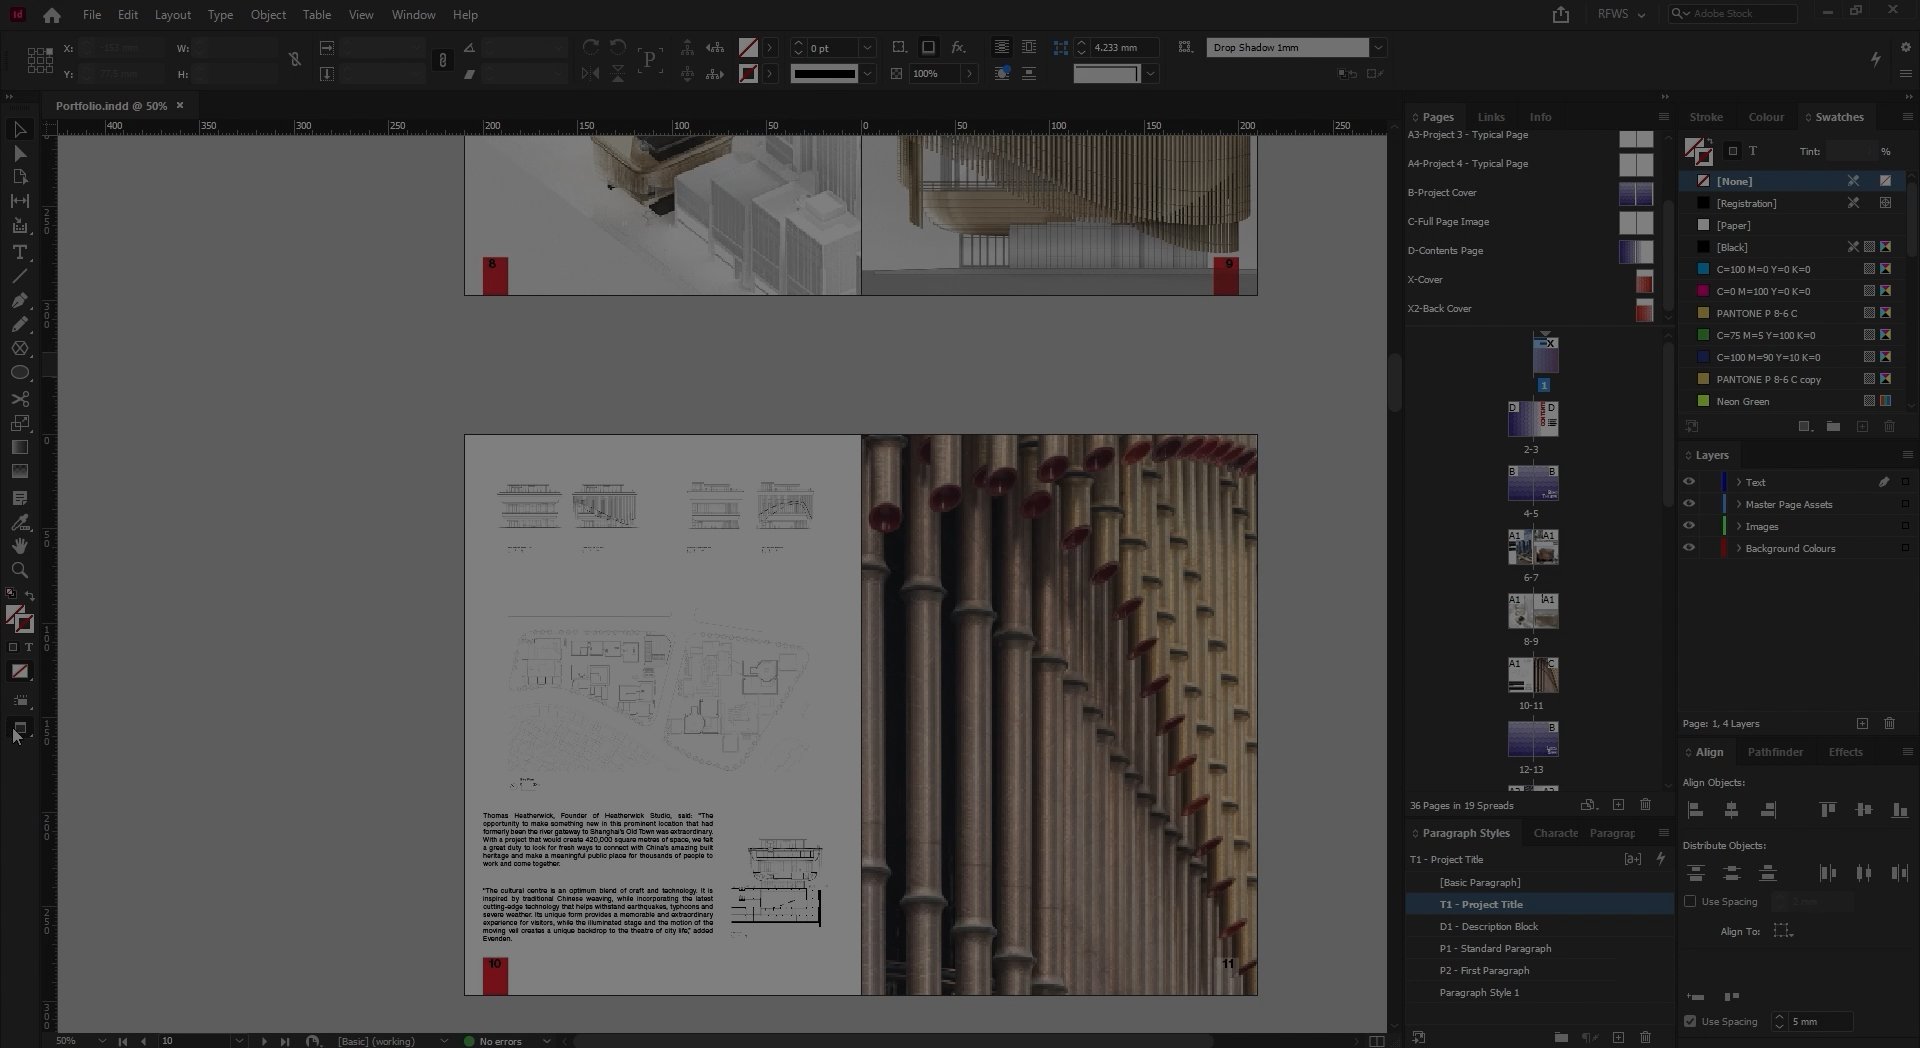Open the Window menu
The height and width of the screenshot is (1048, 1920).
click(x=412, y=14)
